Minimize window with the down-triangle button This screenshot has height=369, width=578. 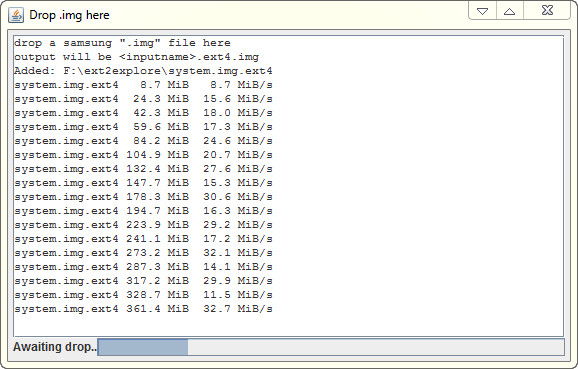click(x=483, y=11)
